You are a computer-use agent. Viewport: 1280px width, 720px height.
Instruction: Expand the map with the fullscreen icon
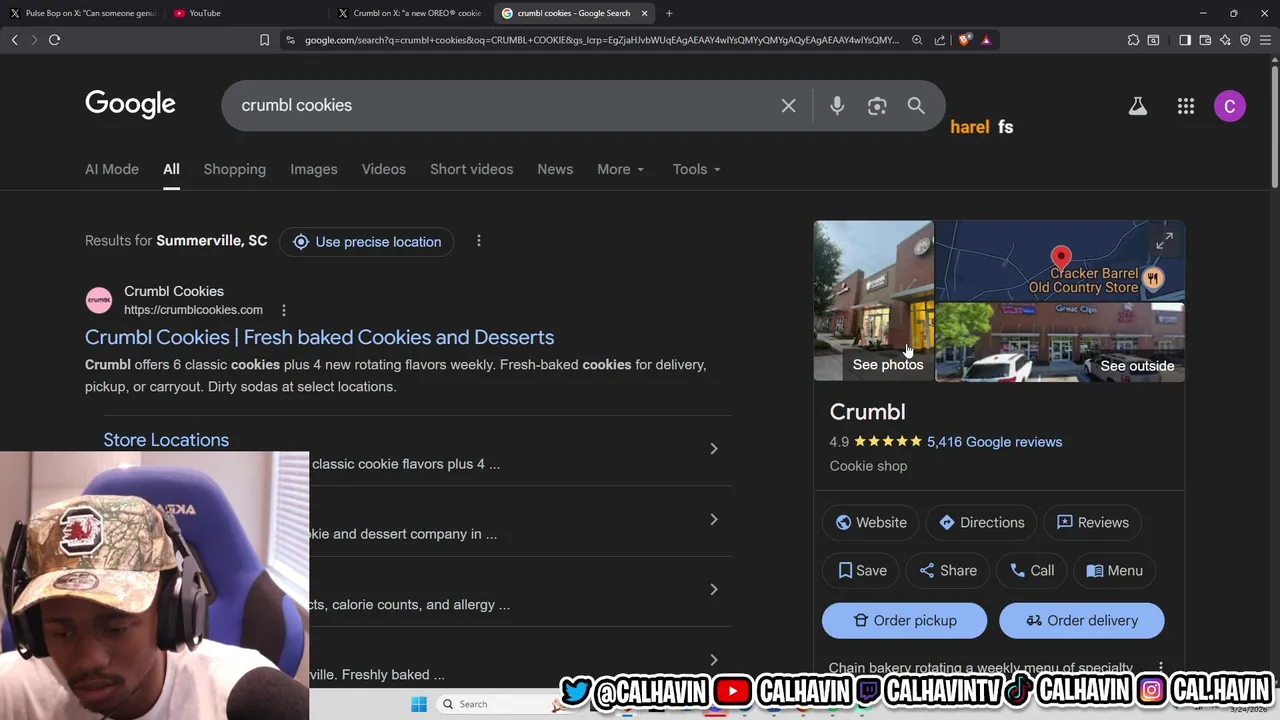[1164, 241]
